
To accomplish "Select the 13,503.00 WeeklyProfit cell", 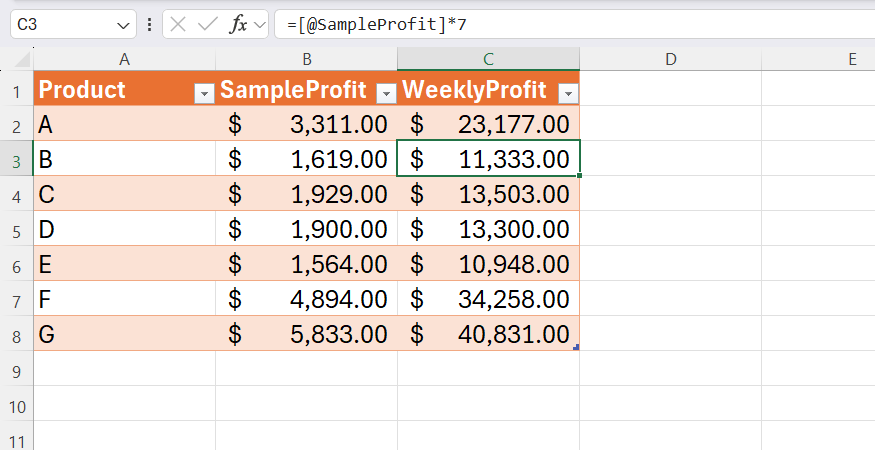I will coord(488,194).
